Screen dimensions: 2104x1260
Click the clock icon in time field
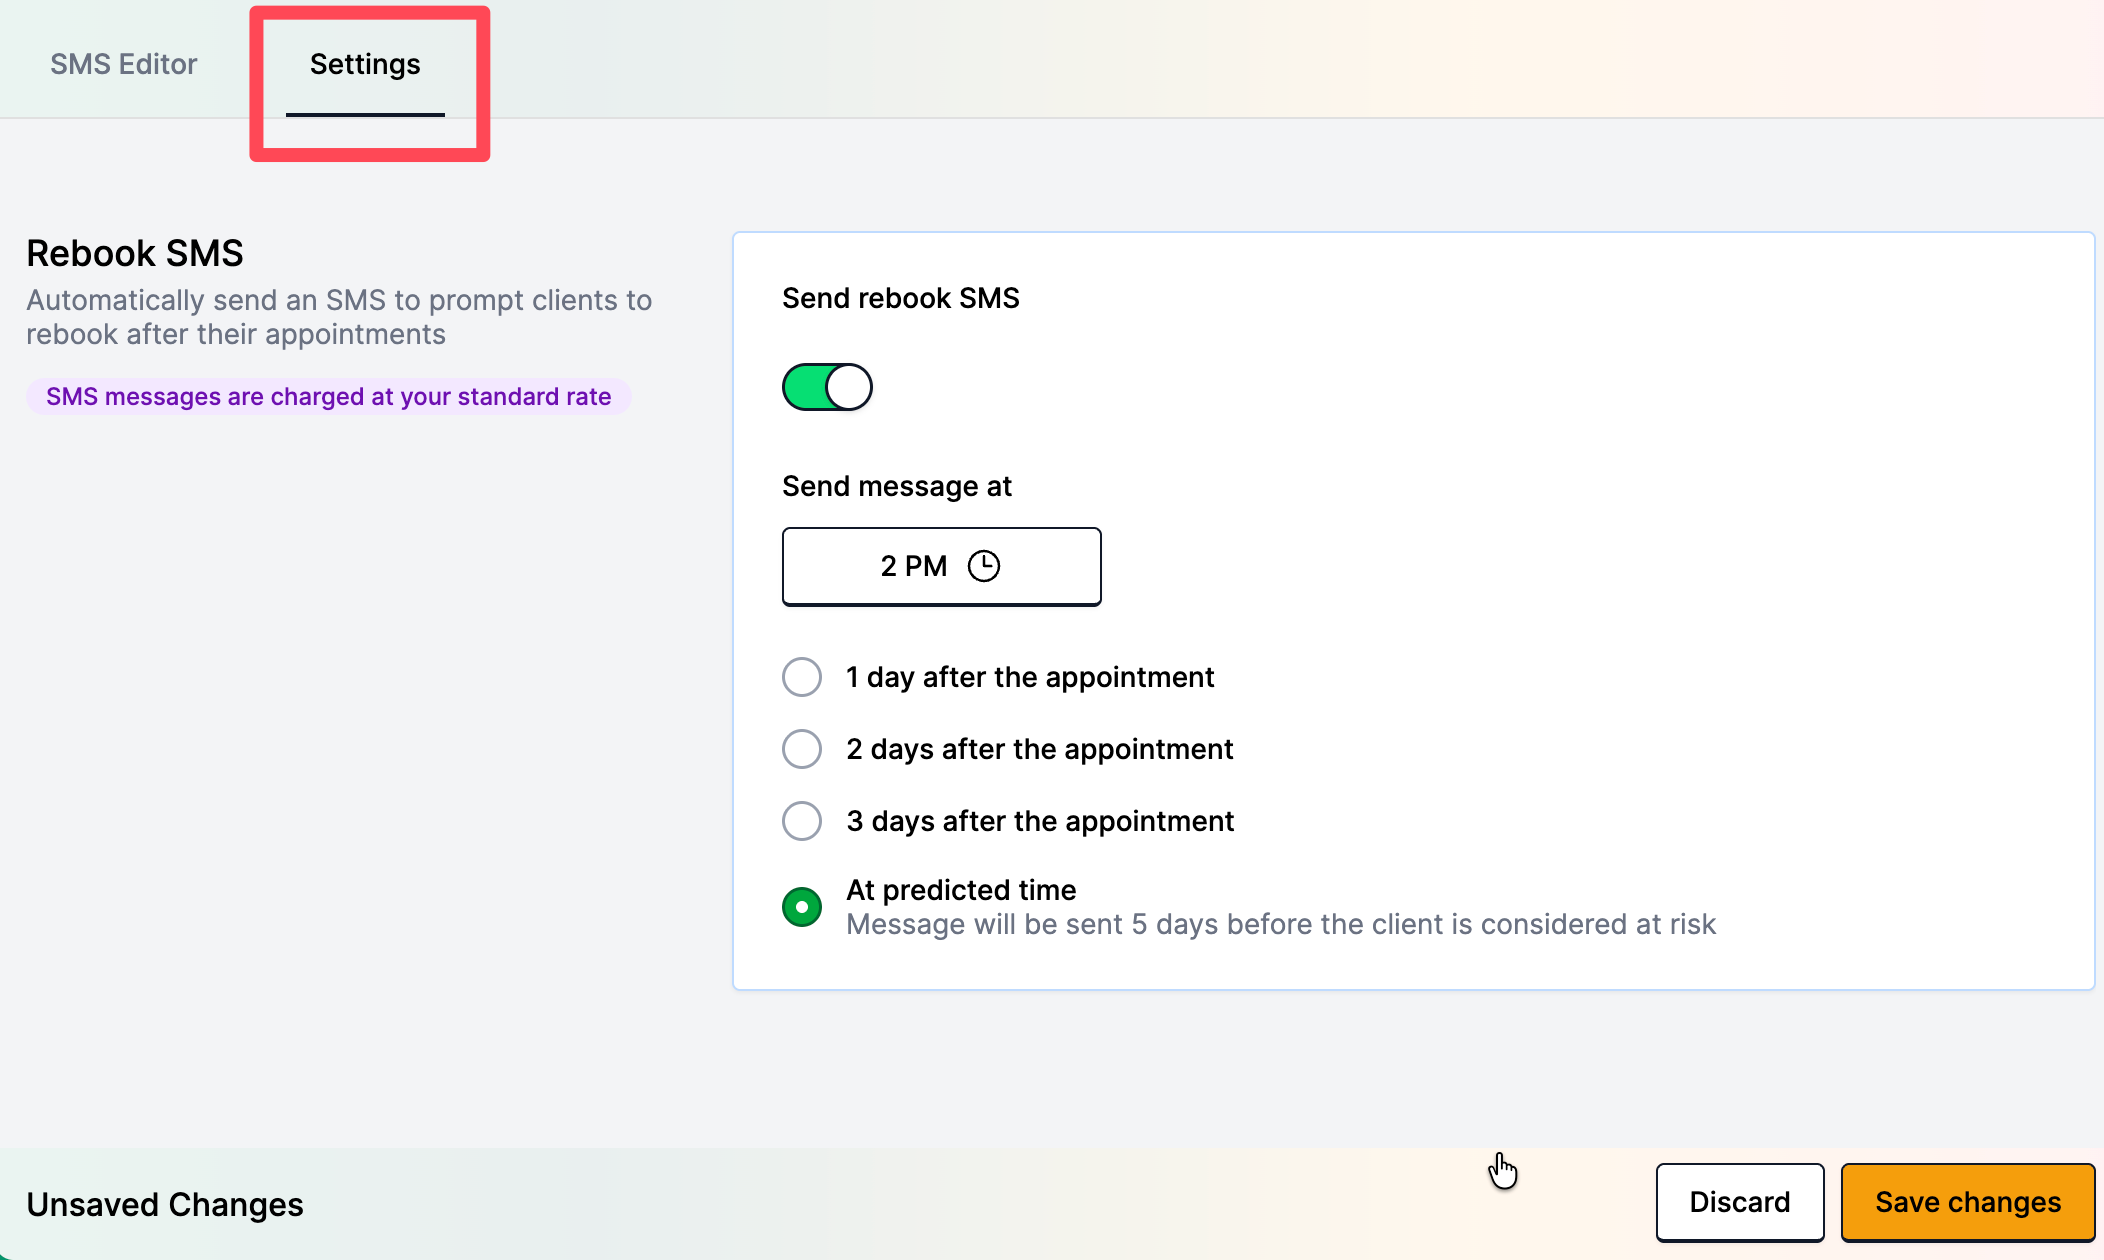point(984,566)
